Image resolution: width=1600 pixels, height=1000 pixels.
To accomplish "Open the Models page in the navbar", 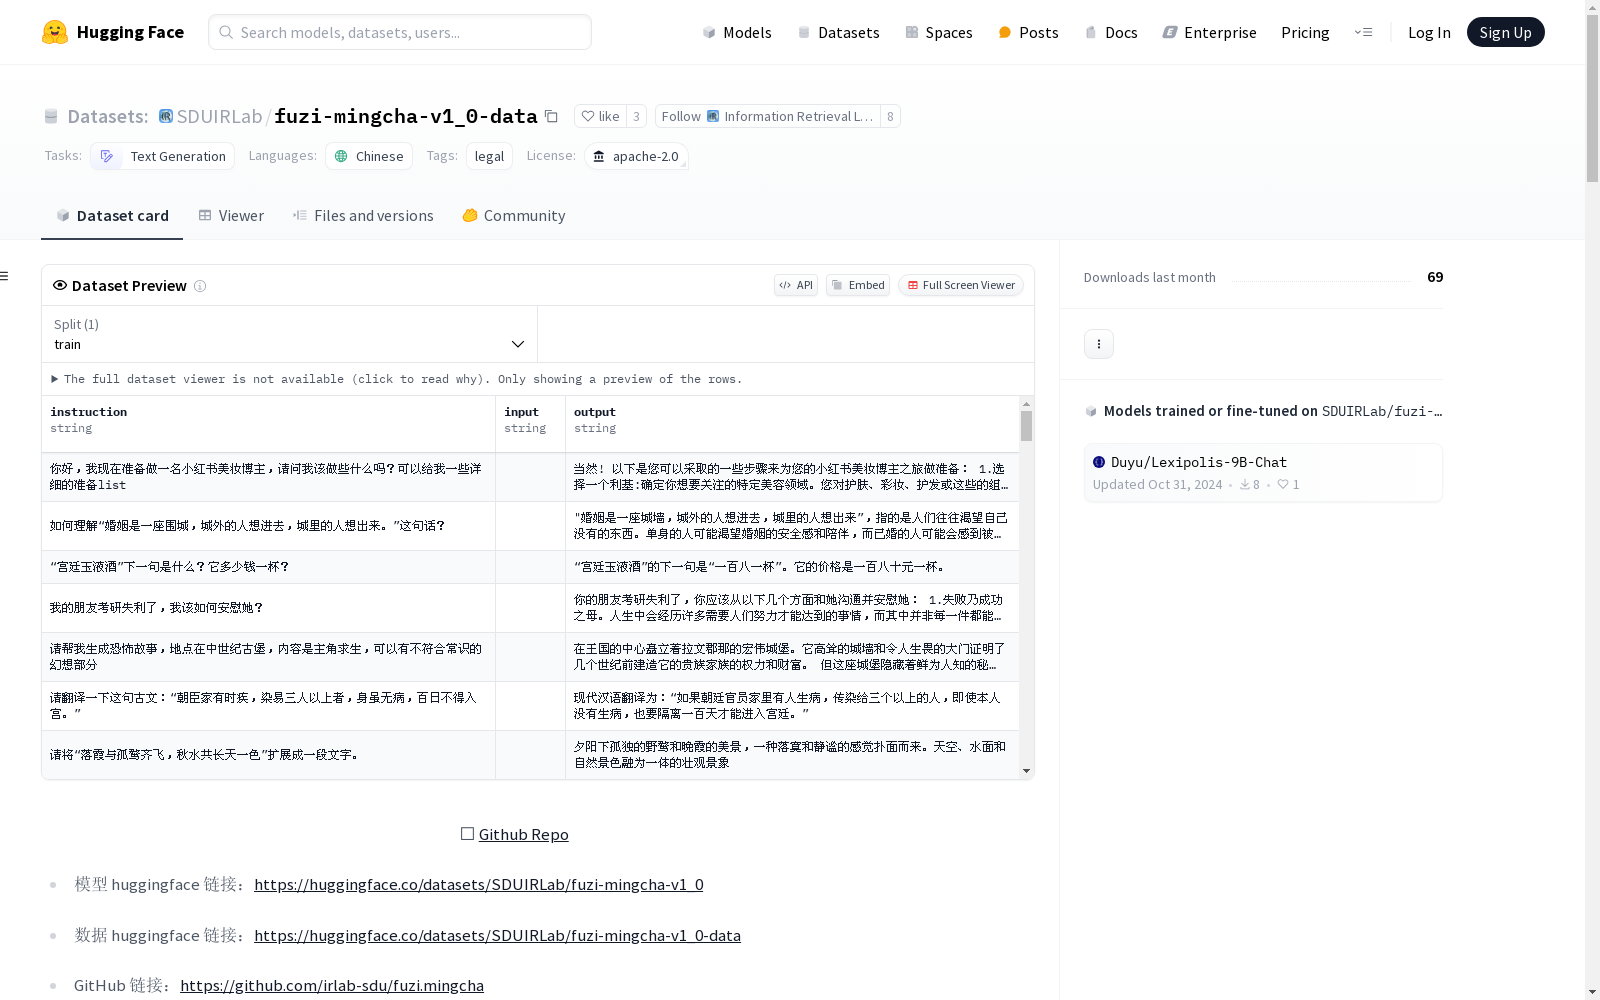I will click(737, 32).
